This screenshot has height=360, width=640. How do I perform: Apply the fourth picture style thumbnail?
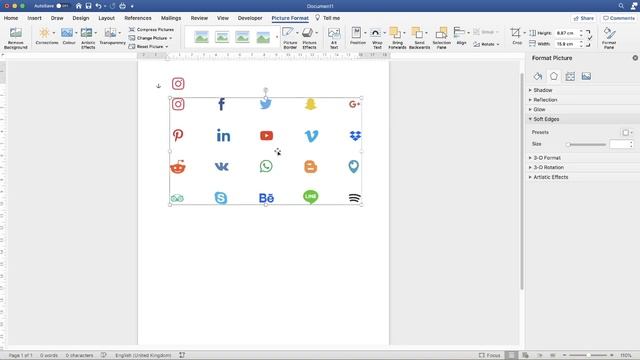click(263, 37)
